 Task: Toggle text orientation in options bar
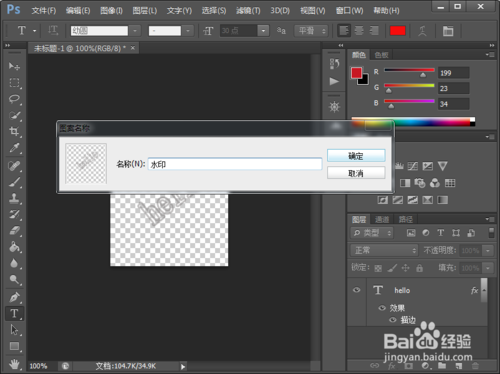tap(53, 31)
